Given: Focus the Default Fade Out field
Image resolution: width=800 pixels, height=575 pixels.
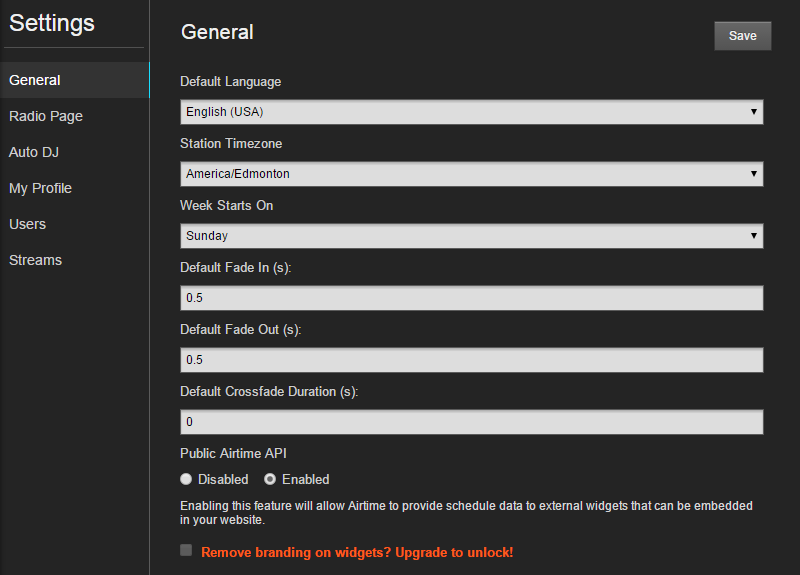Looking at the screenshot, I should point(471,360).
